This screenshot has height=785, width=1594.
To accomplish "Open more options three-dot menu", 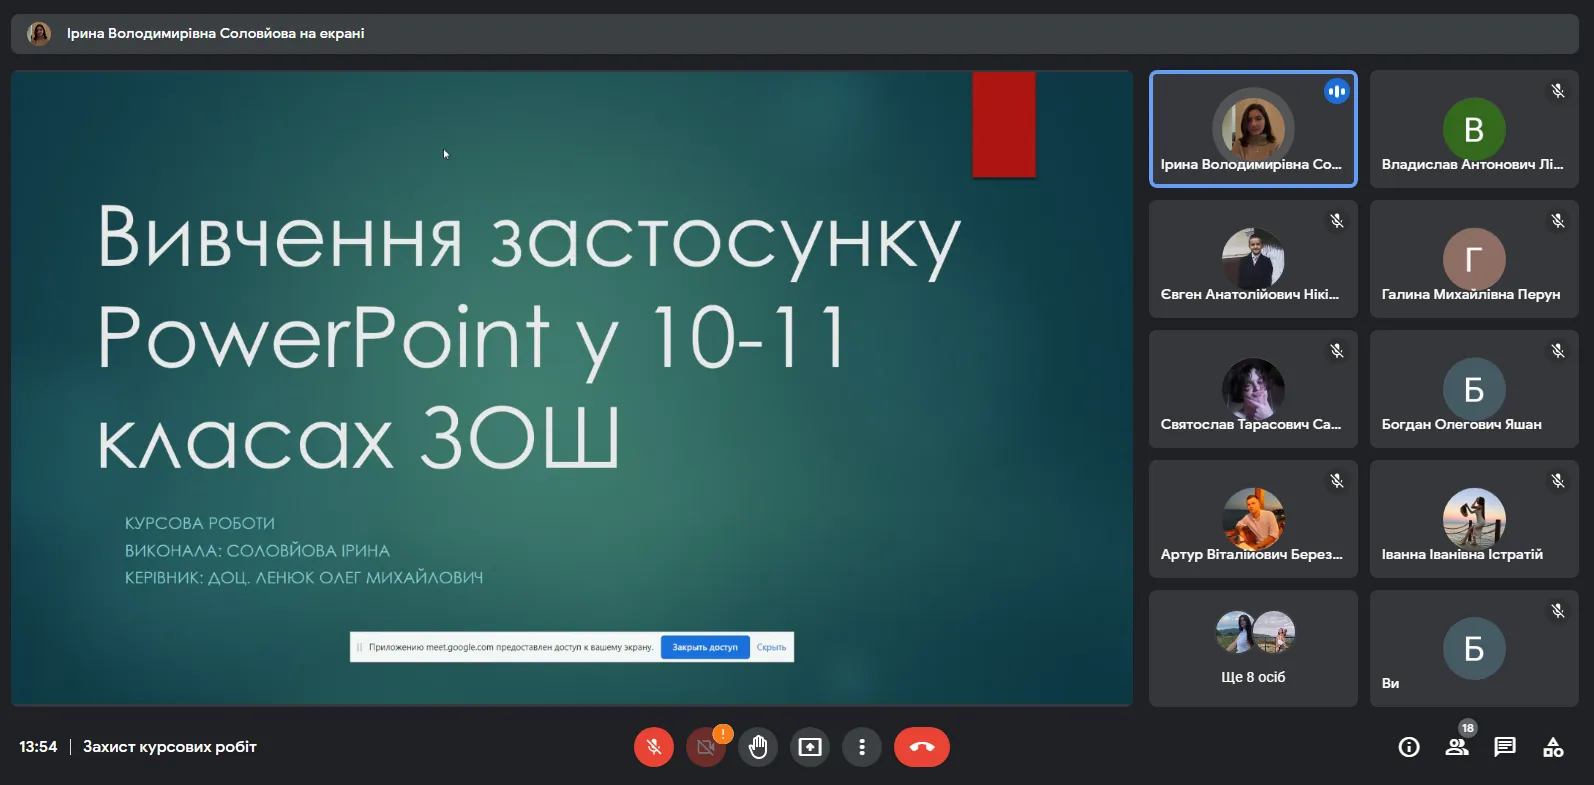I will (862, 747).
